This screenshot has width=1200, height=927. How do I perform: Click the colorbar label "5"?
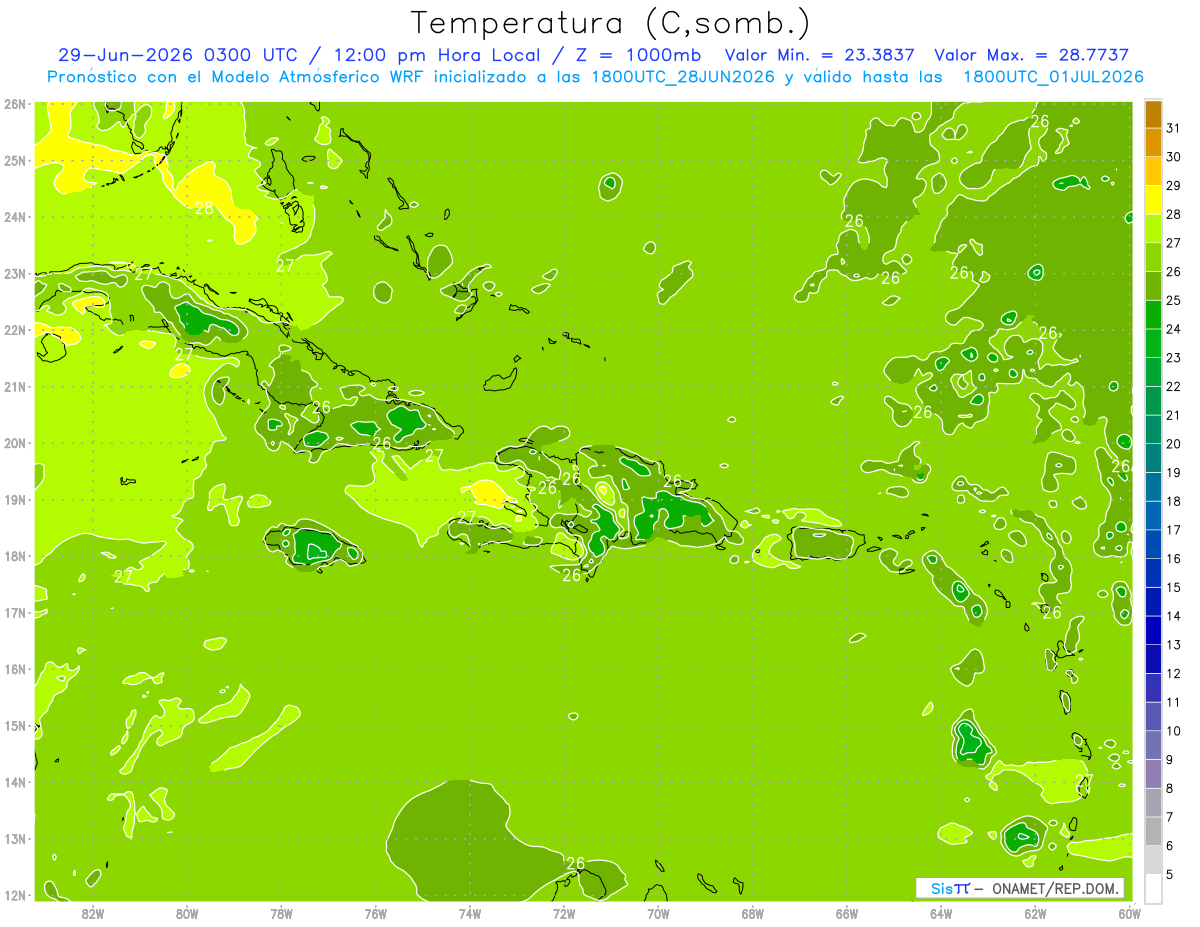1169,875
